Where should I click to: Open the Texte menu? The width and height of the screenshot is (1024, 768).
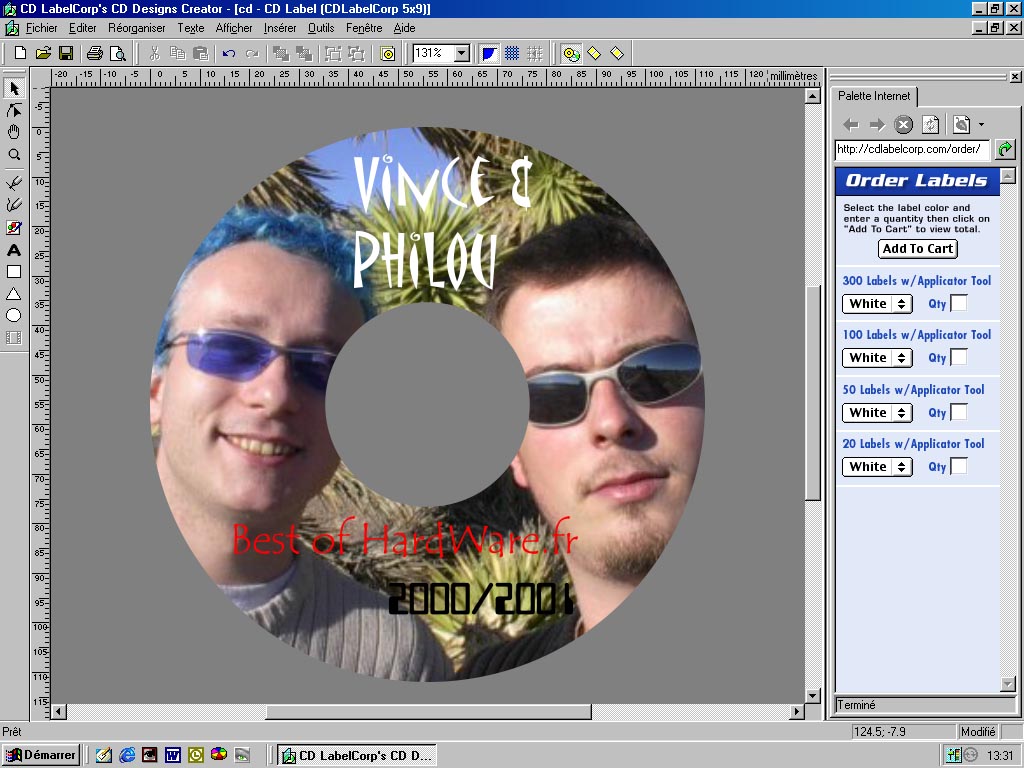click(x=191, y=28)
